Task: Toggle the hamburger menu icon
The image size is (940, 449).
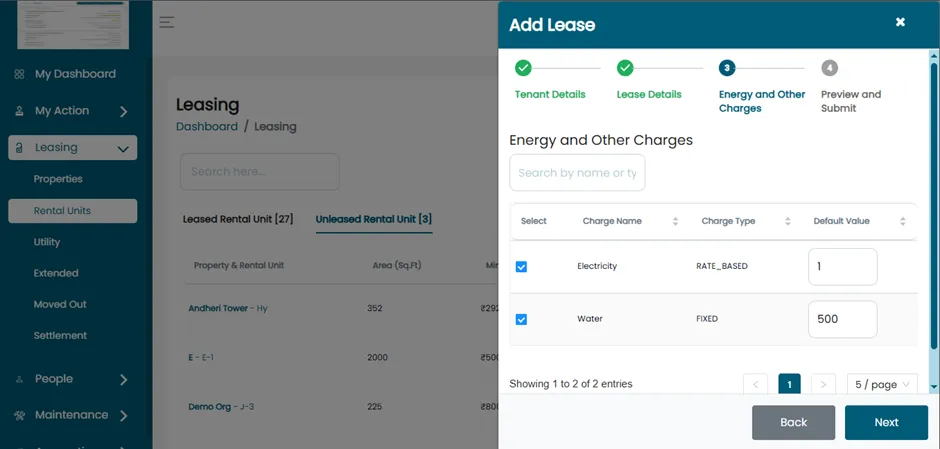Action: click(x=167, y=23)
